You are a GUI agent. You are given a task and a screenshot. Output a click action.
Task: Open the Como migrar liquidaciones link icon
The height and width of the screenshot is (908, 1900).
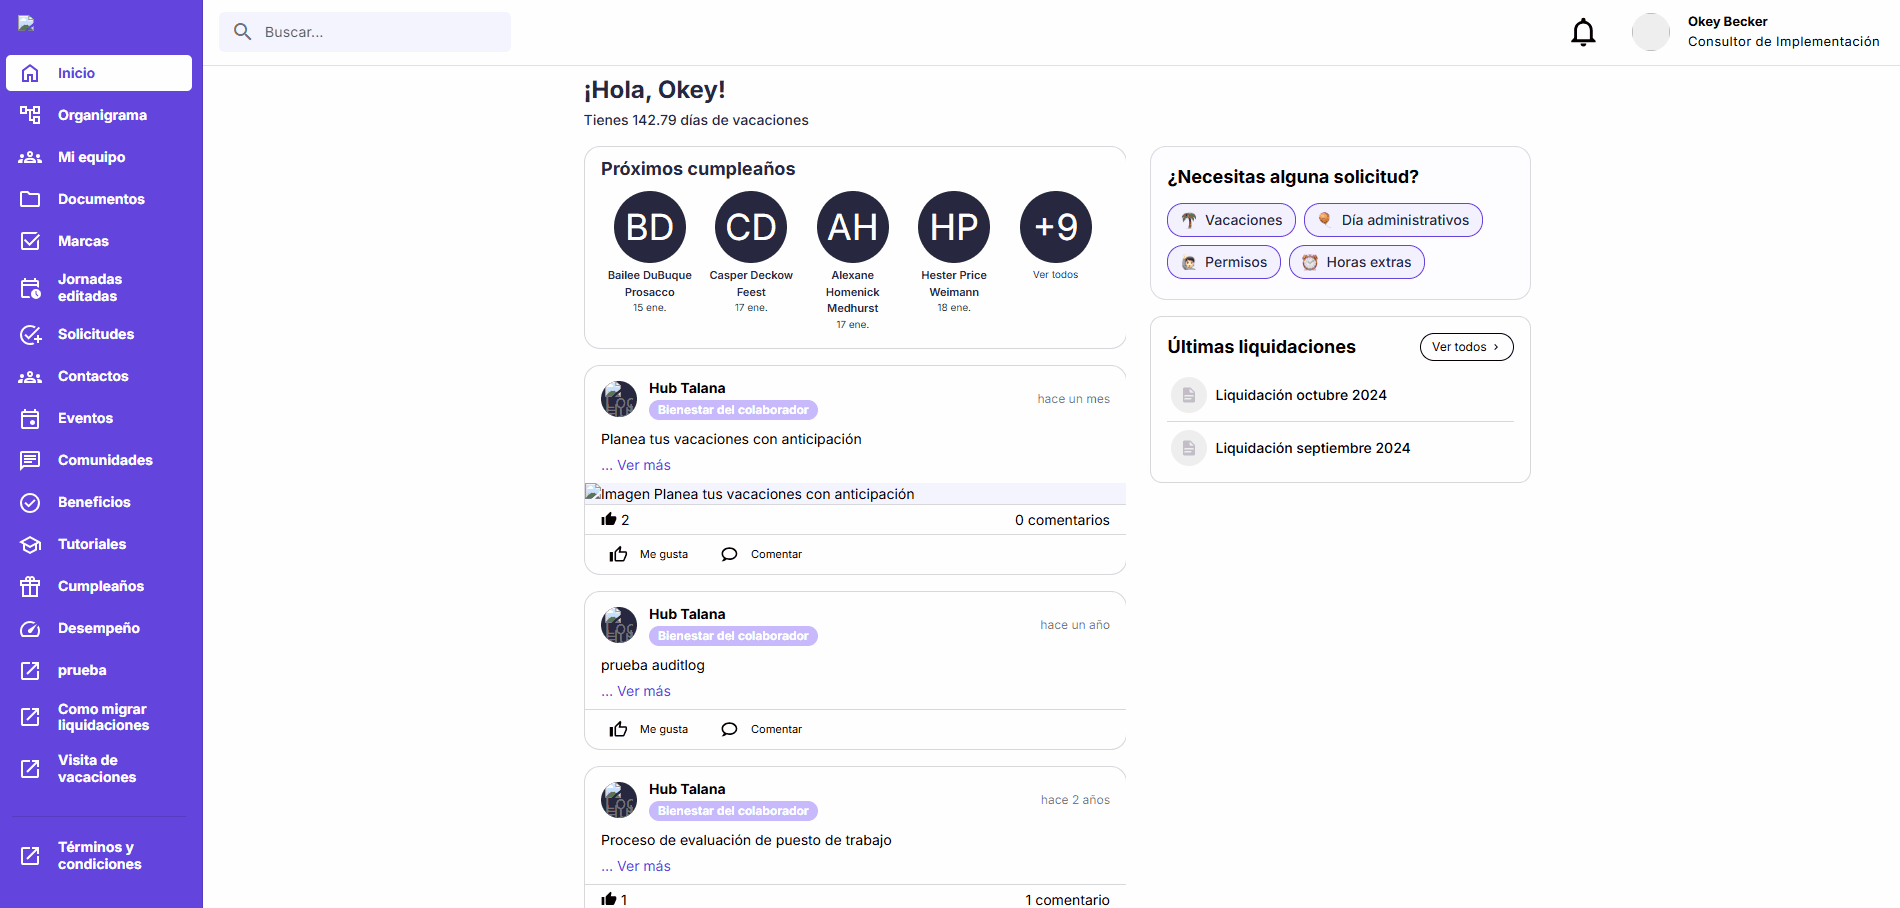[30, 717]
